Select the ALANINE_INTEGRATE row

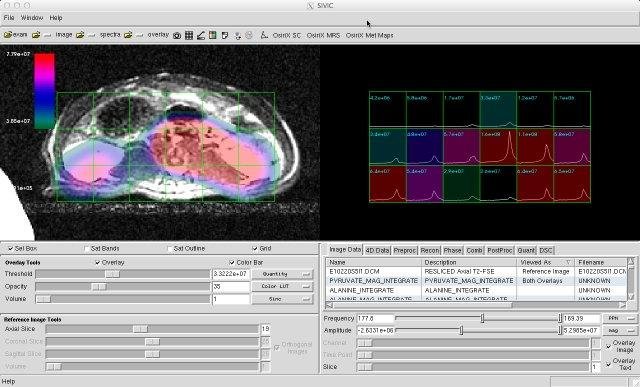[x=477, y=290]
